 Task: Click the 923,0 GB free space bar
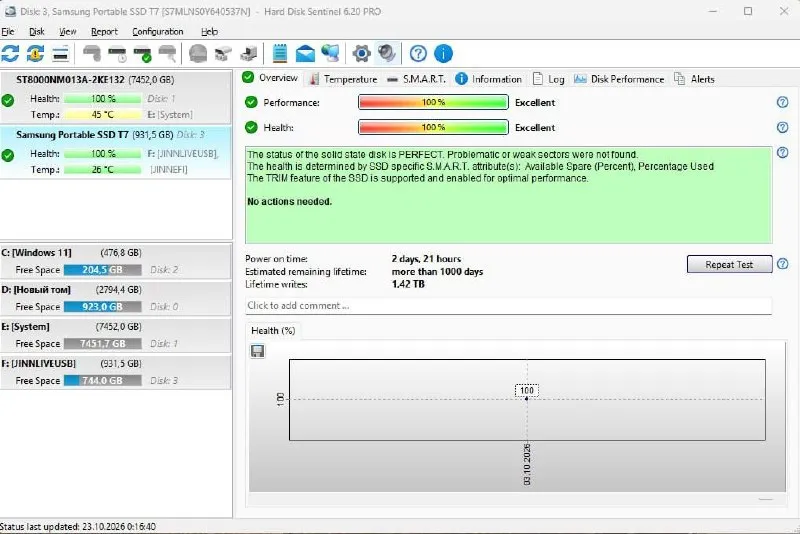click(x=103, y=307)
